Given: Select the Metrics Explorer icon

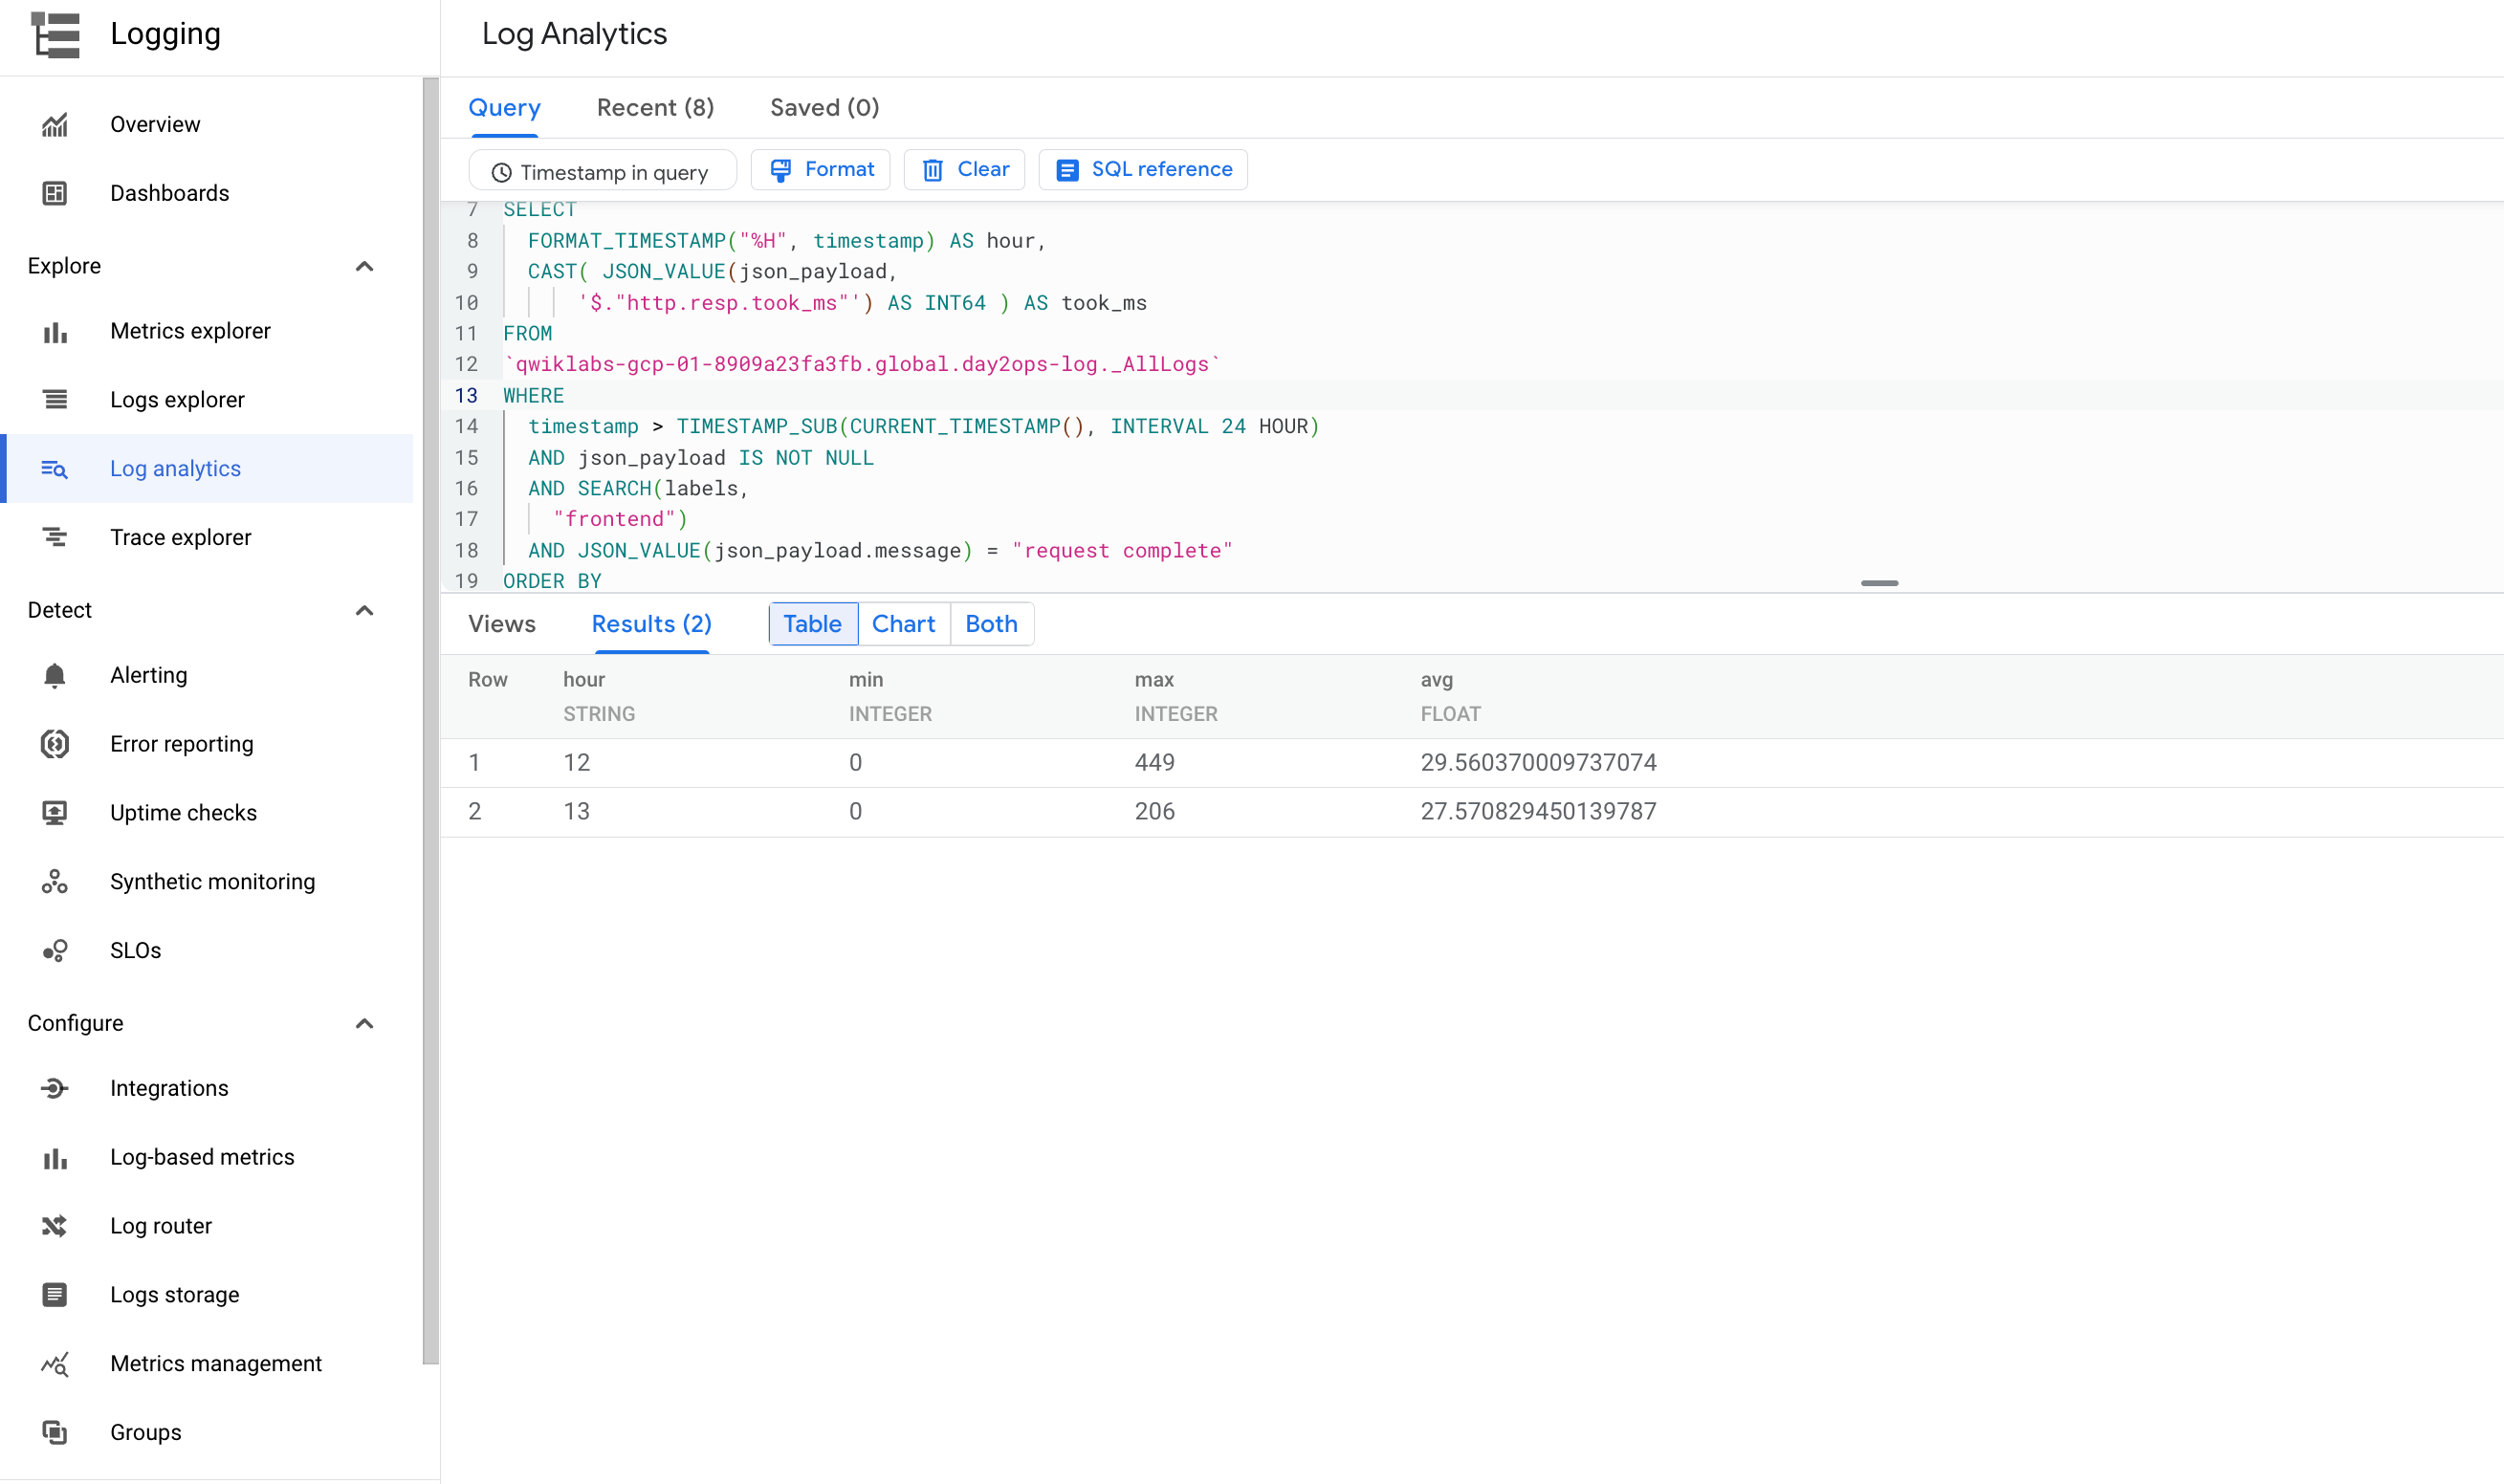Looking at the screenshot, I should click(55, 331).
